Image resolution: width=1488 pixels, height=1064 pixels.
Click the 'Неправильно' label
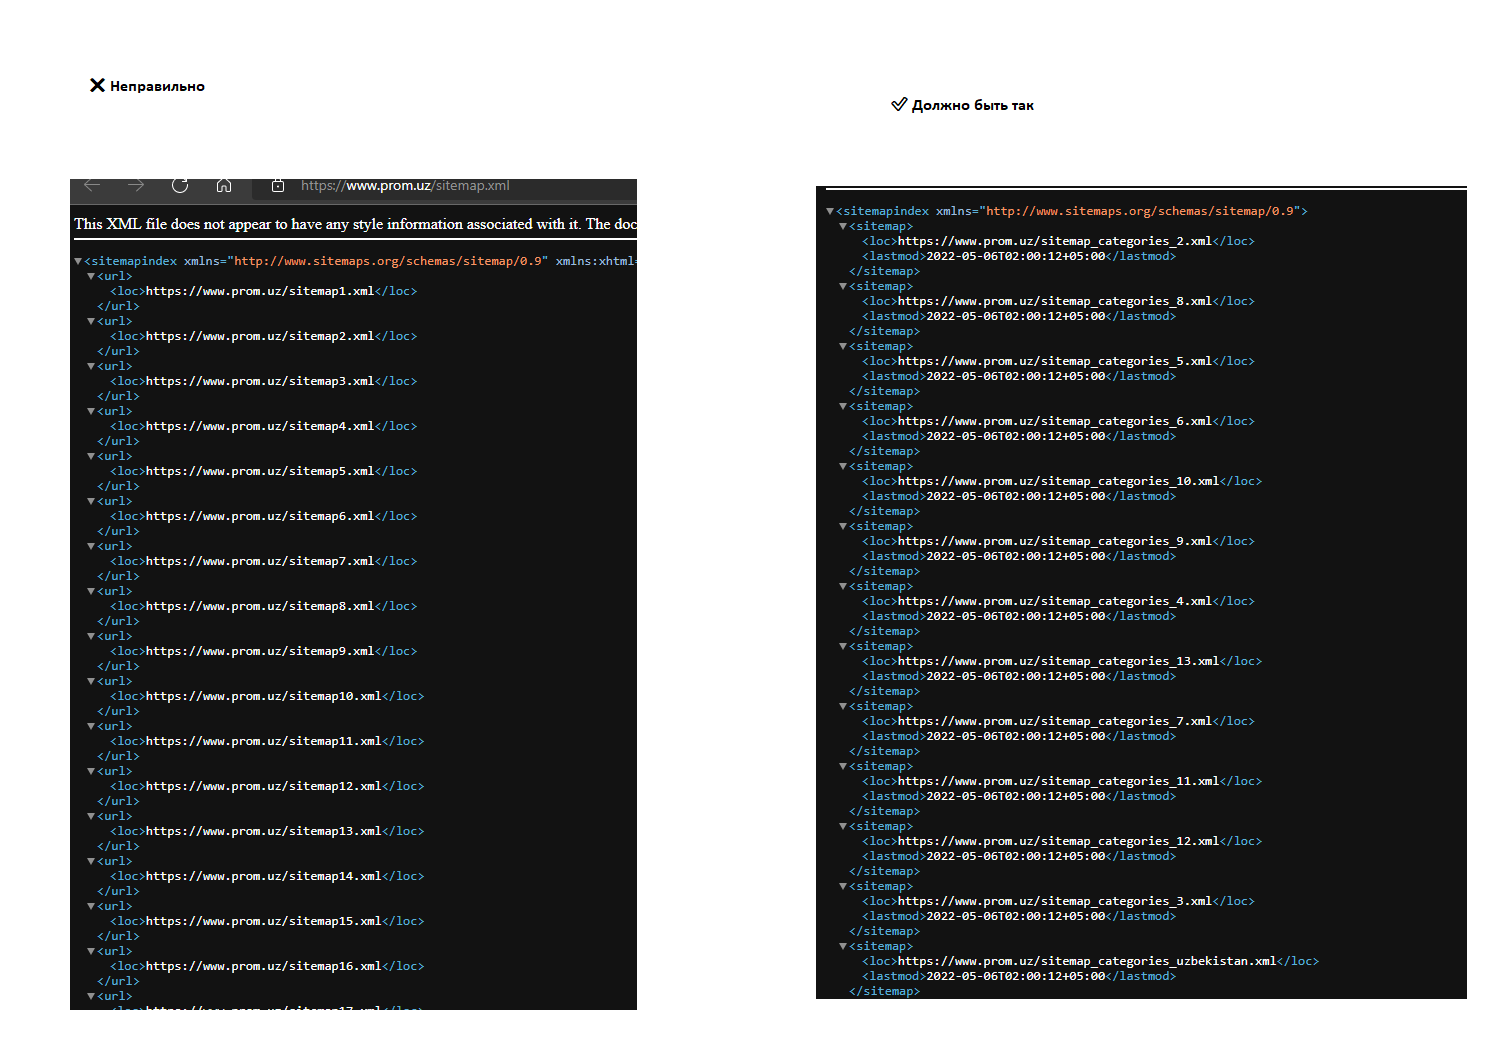tap(157, 86)
